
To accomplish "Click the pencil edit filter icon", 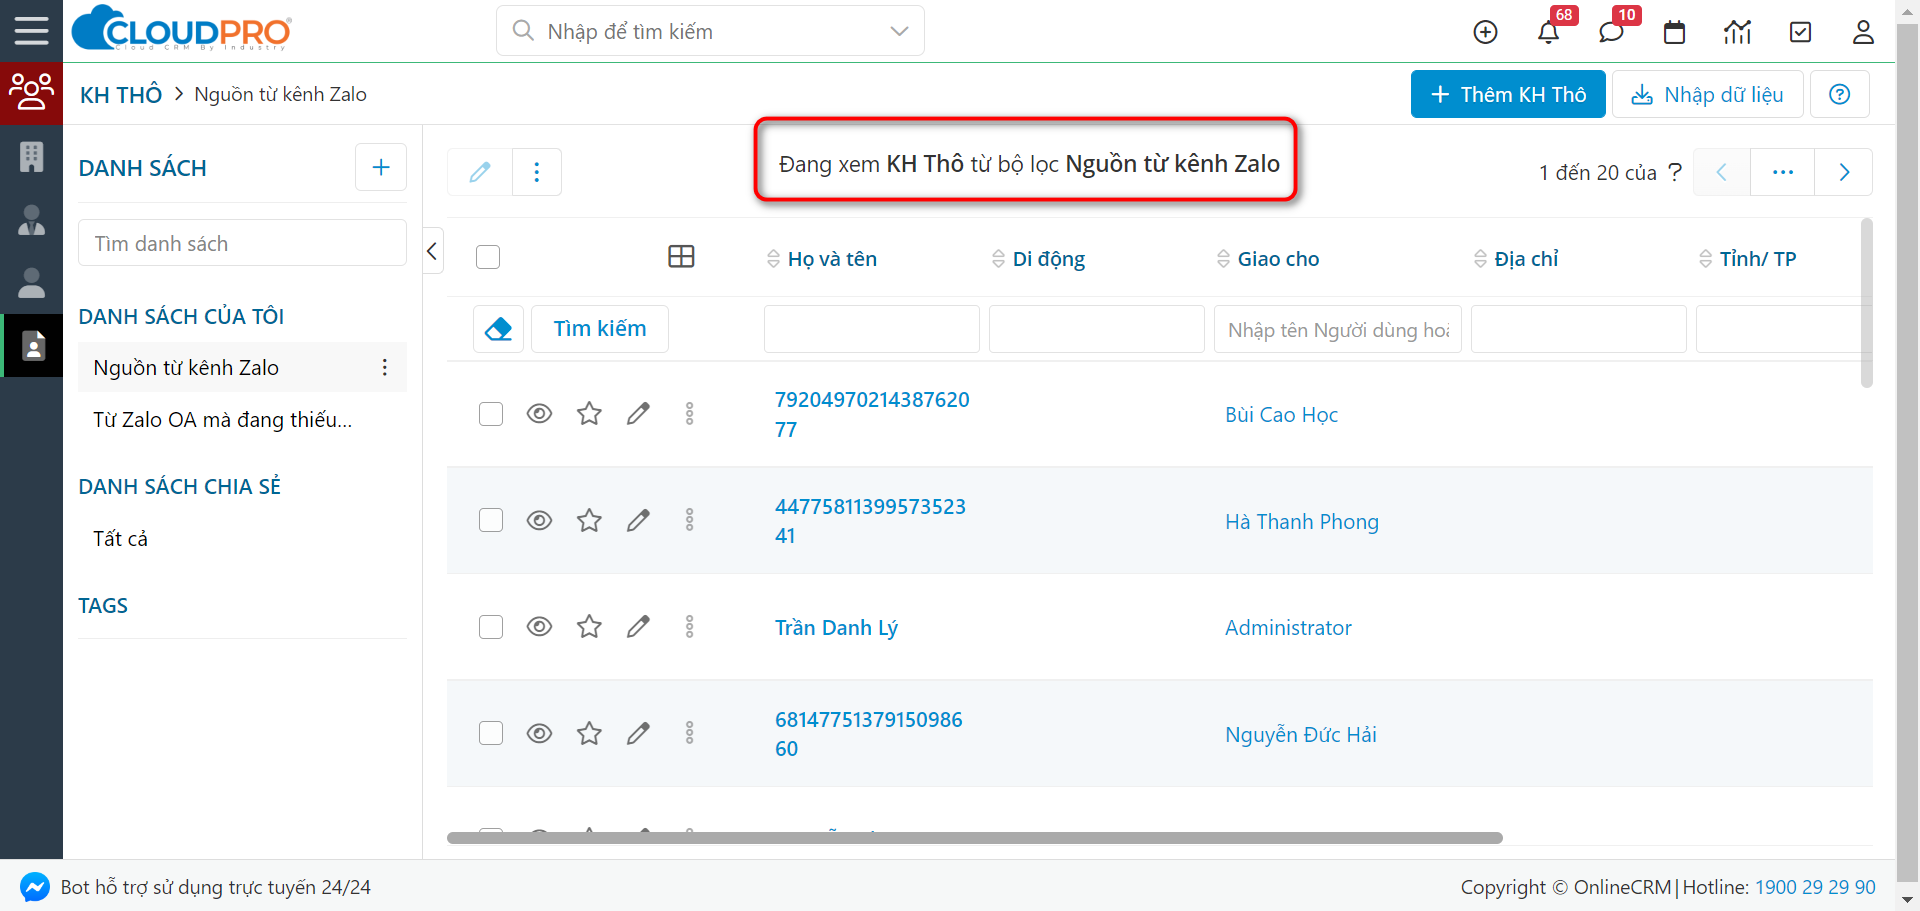I will click(x=480, y=172).
